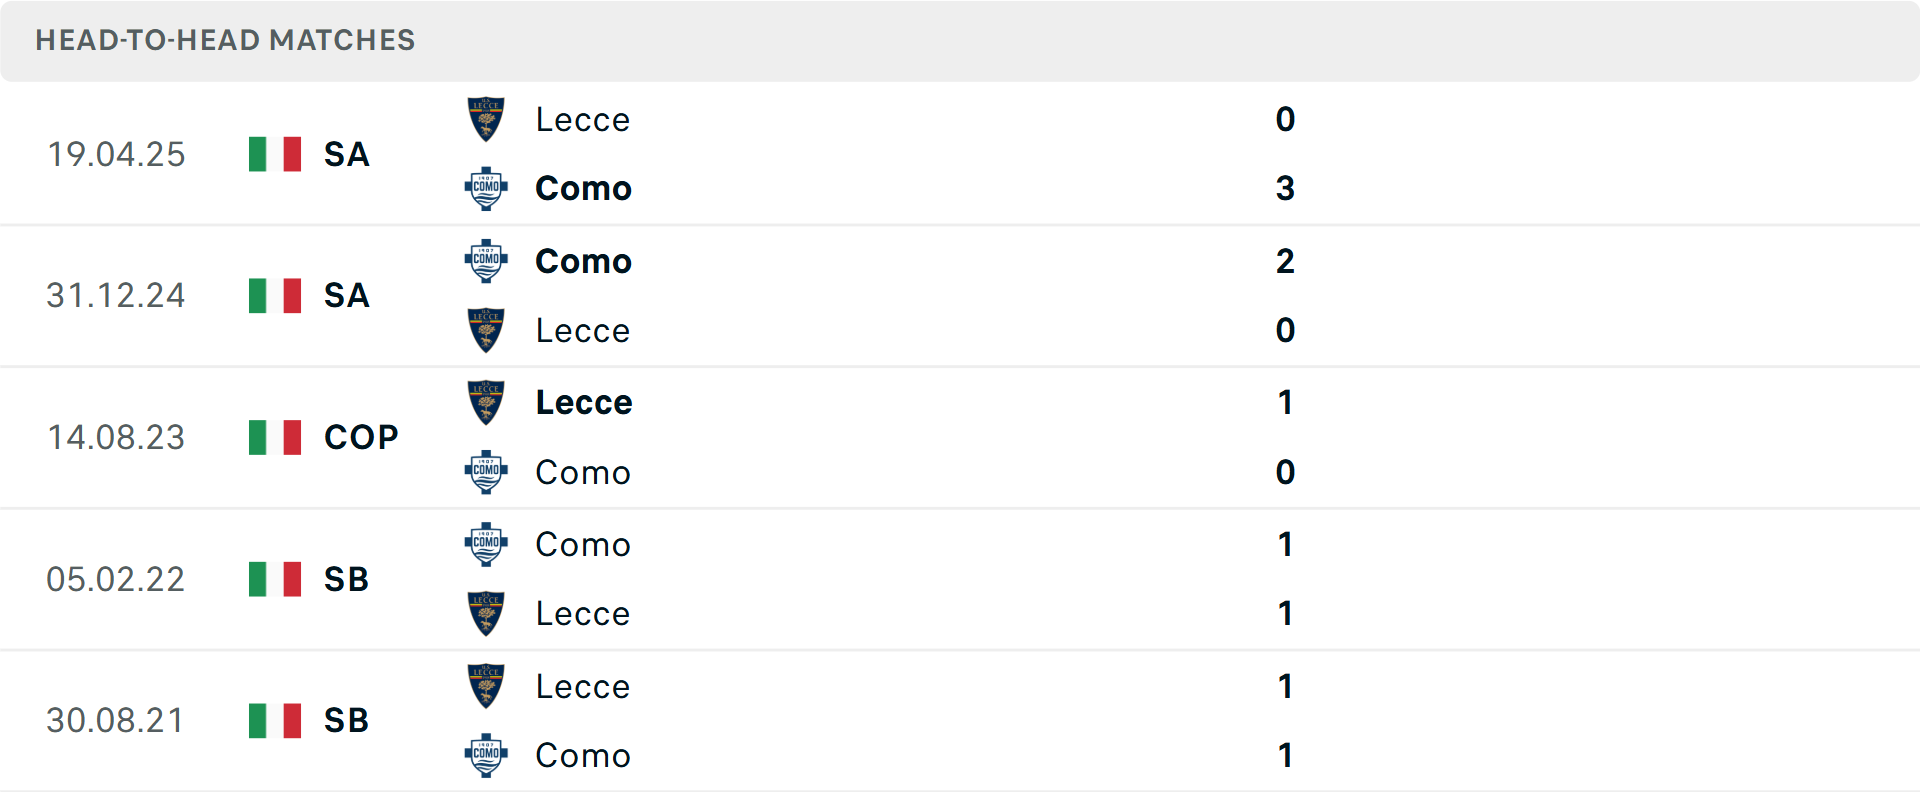The height and width of the screenshot is (792, 1920).
Task: Click the SB label in the 05.02.22 row
Action: click(x=347, y=579)
